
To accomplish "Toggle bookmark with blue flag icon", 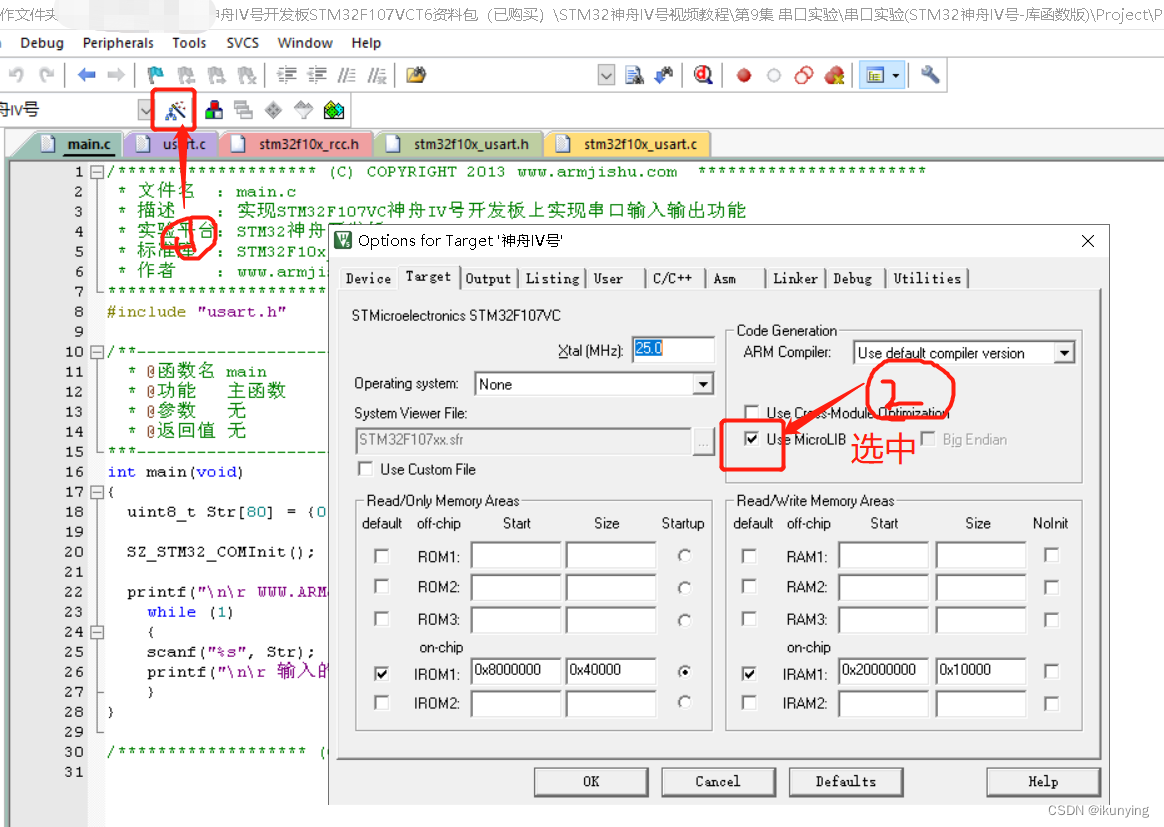I will pyautogui.click(x=155, y=75).
